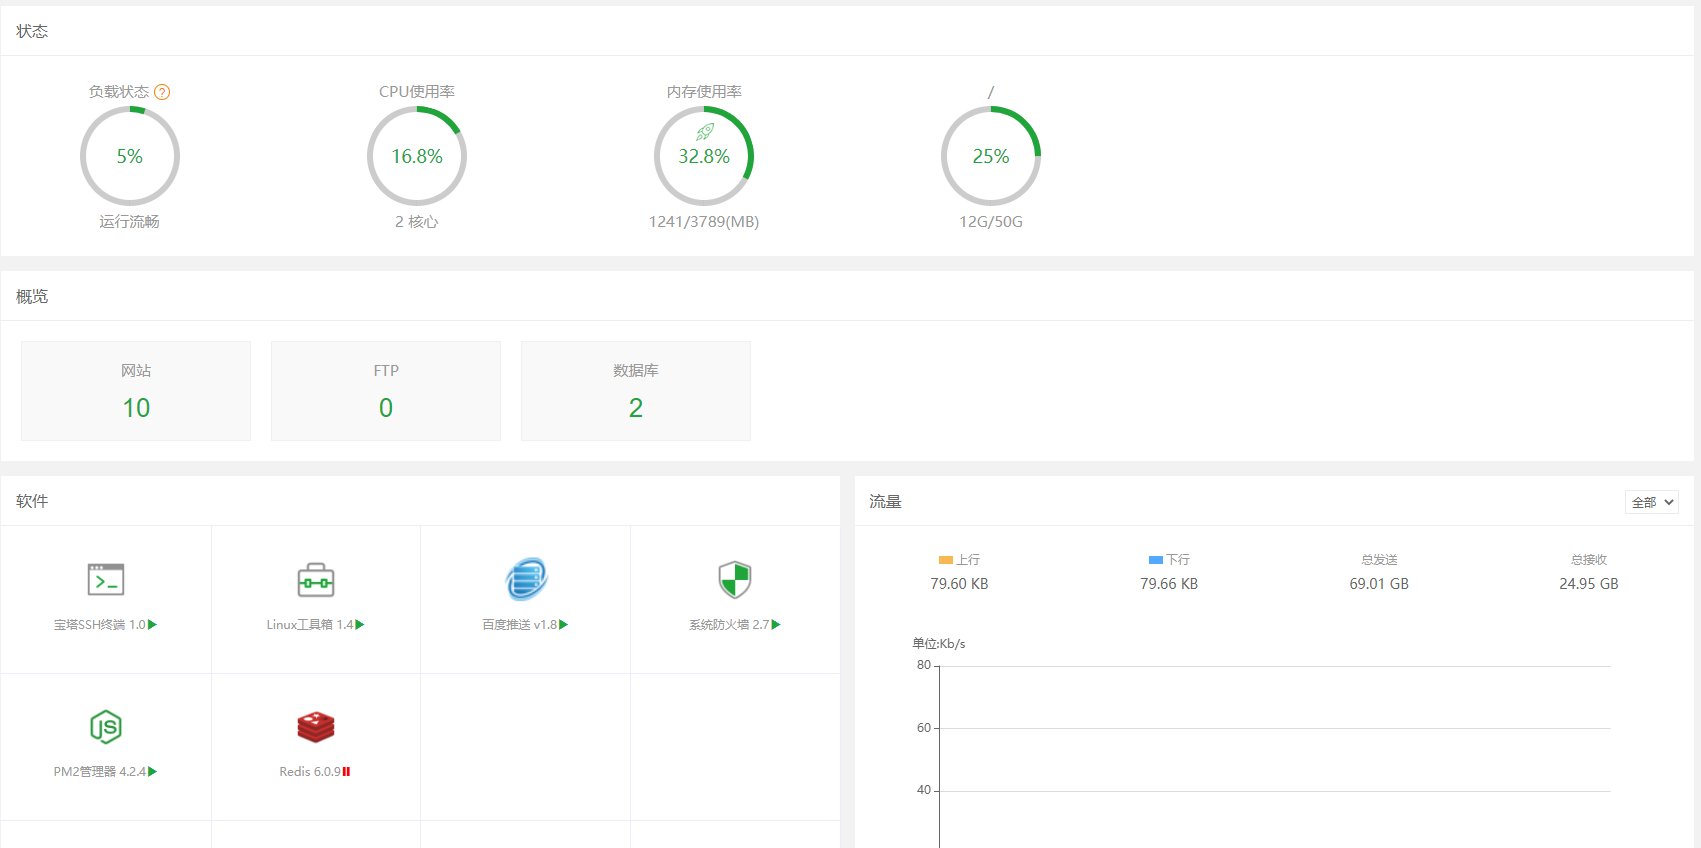Click the orange 上行 legend swatch
This screenshot has height=848, width=1701.
coord(946,560)
